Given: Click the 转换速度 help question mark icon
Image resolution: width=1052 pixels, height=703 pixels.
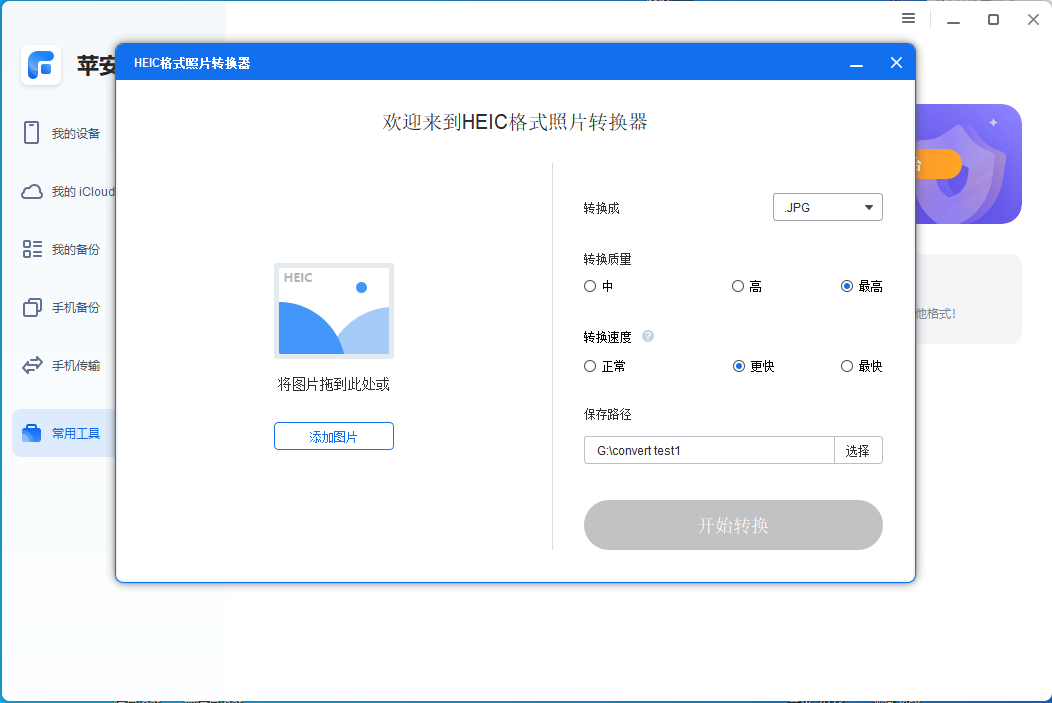Looking at the screenshot, I should pos(648,337).
